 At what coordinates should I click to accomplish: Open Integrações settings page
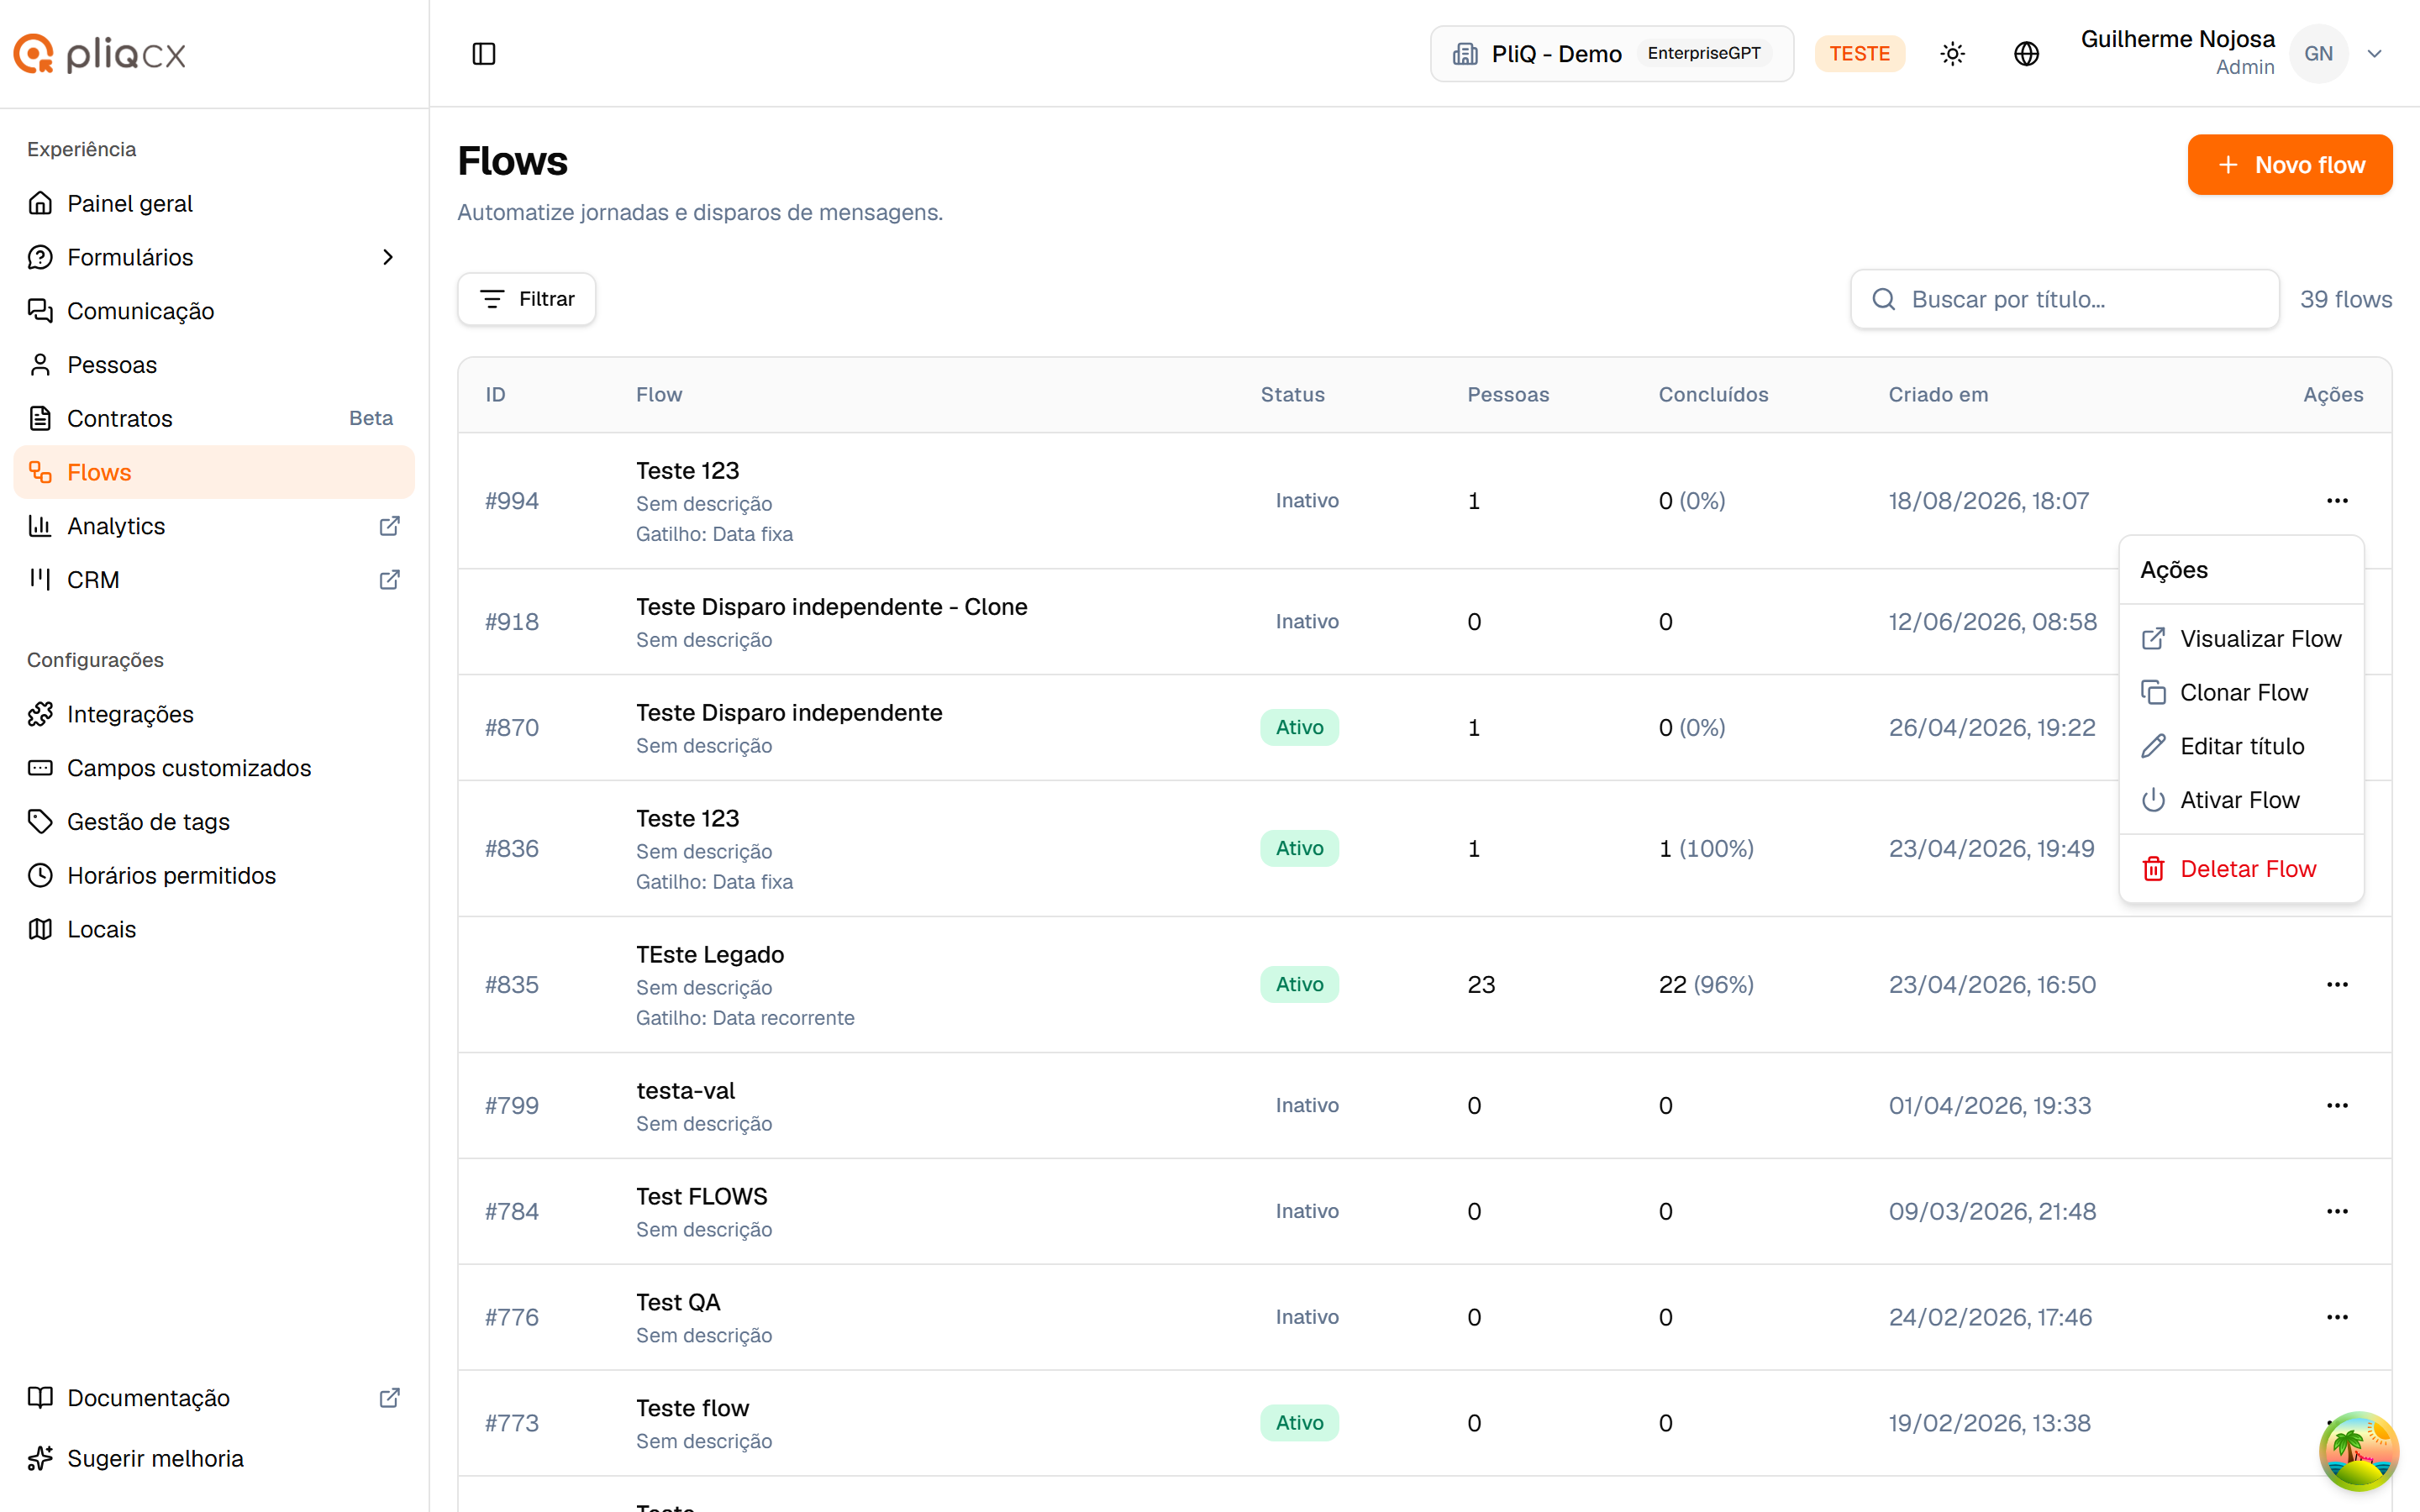pyautogui.click(x=214, y=714)
